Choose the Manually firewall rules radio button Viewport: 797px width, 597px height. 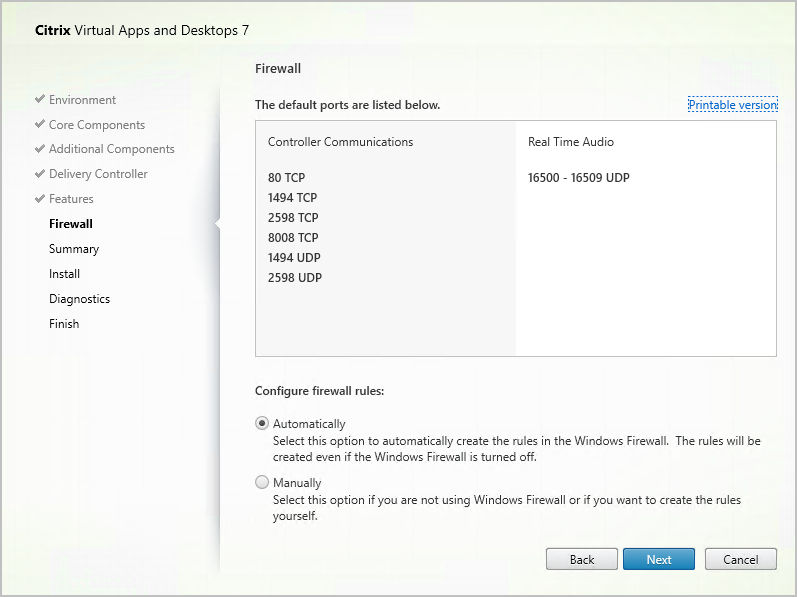click(263, 482)
